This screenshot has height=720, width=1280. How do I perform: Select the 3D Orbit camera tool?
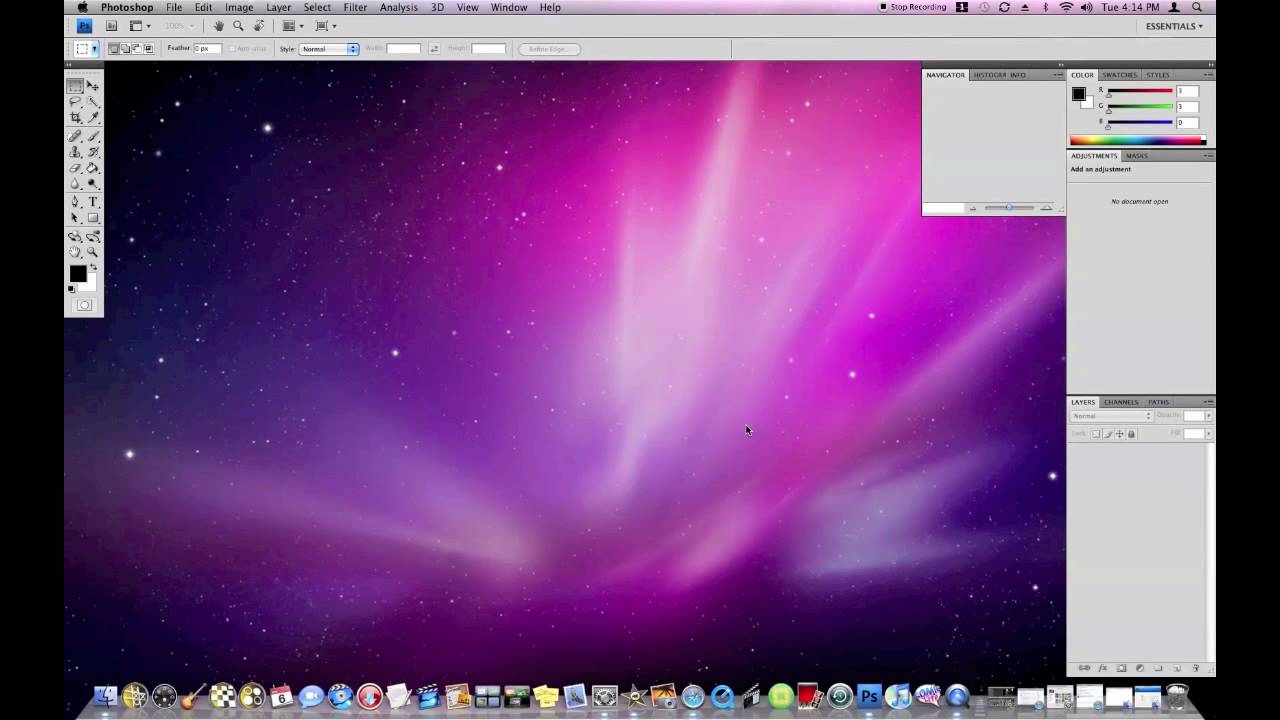[x=93, y=236]
